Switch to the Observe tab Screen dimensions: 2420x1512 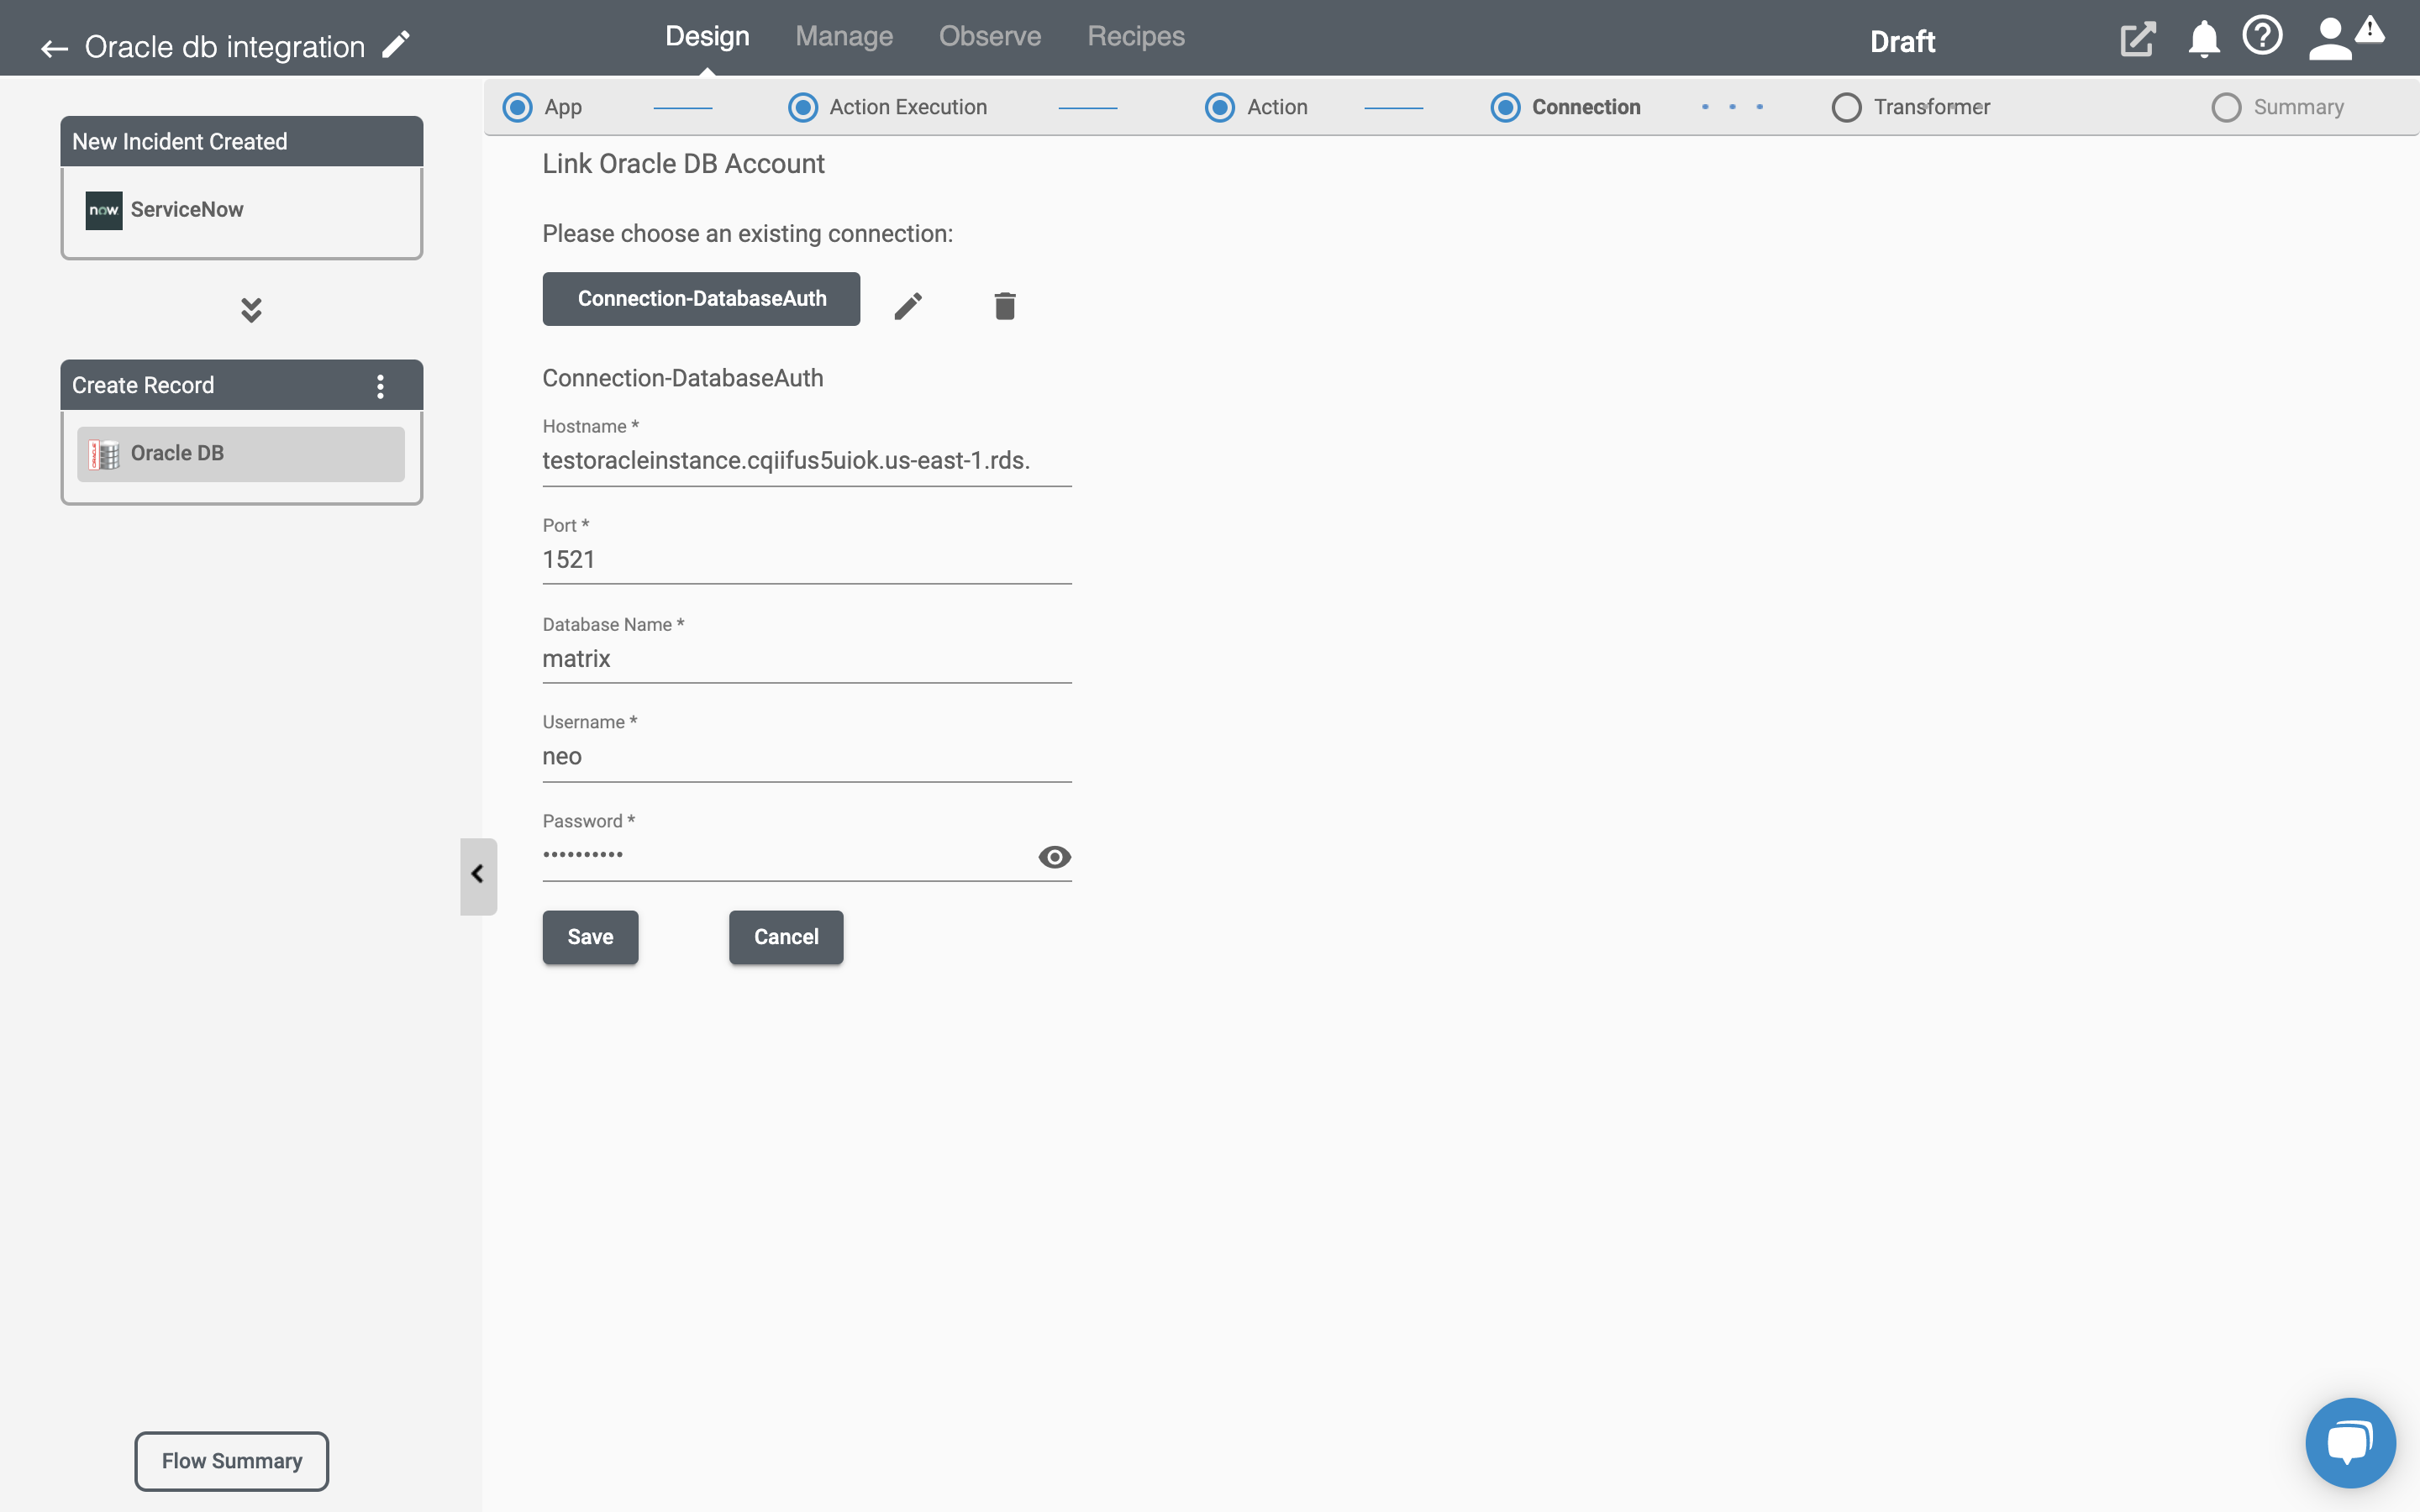click(x=990, y=37)
